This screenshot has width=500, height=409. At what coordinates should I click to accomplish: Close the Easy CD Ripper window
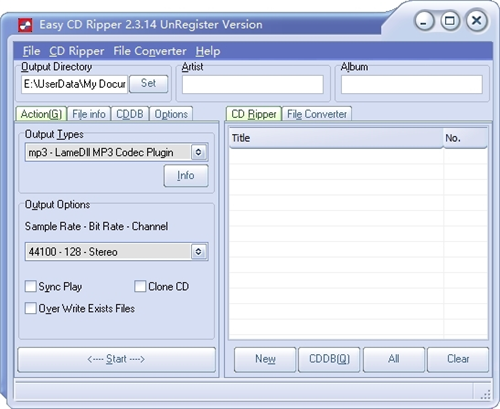[x=477, y=21]
